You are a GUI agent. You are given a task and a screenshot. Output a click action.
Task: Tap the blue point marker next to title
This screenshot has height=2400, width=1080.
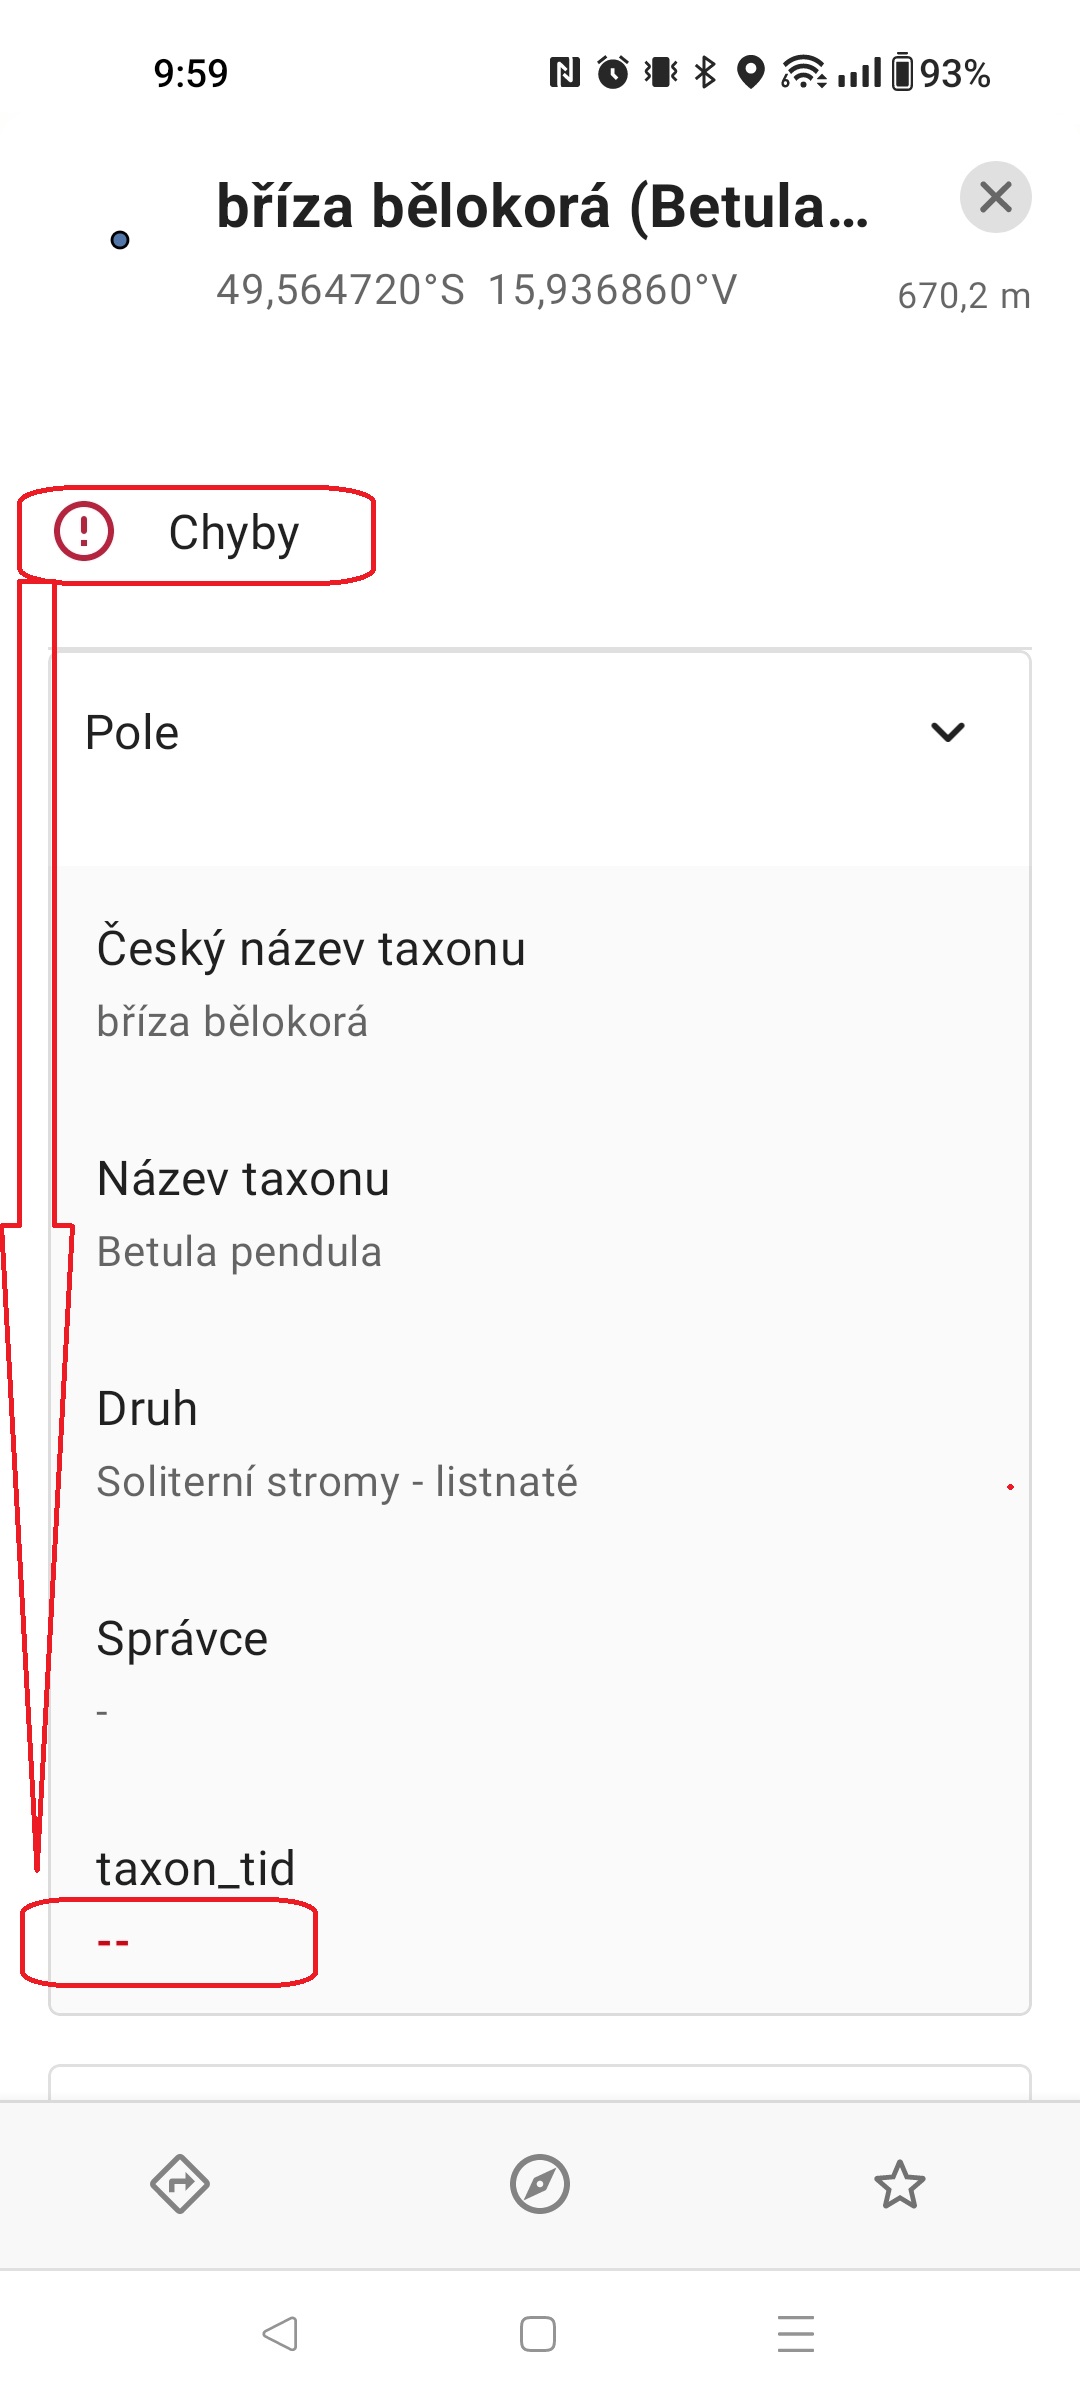coord(120,240)
